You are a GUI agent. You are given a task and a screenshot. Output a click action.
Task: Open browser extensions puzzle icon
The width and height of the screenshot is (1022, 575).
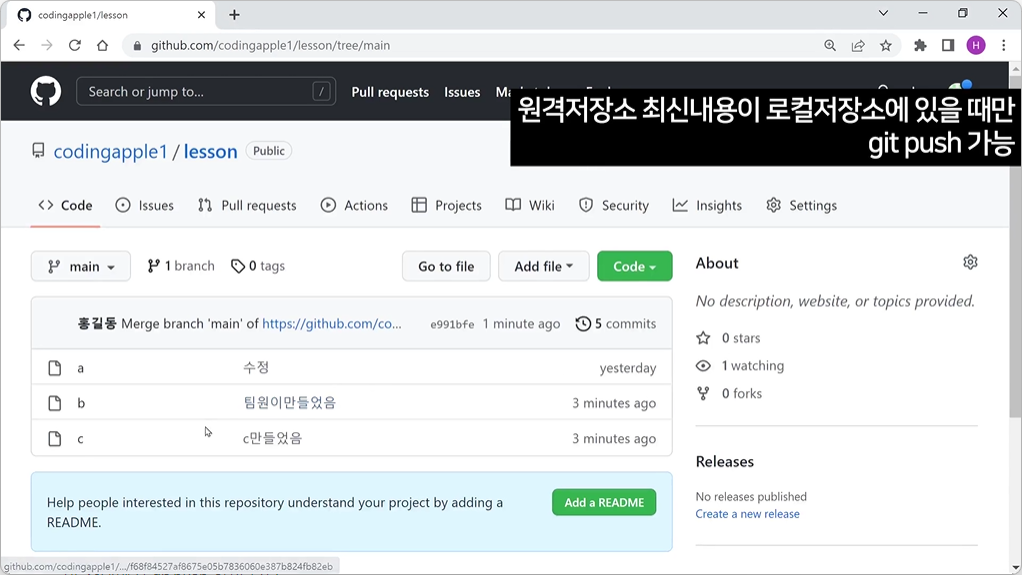[920, 45]
